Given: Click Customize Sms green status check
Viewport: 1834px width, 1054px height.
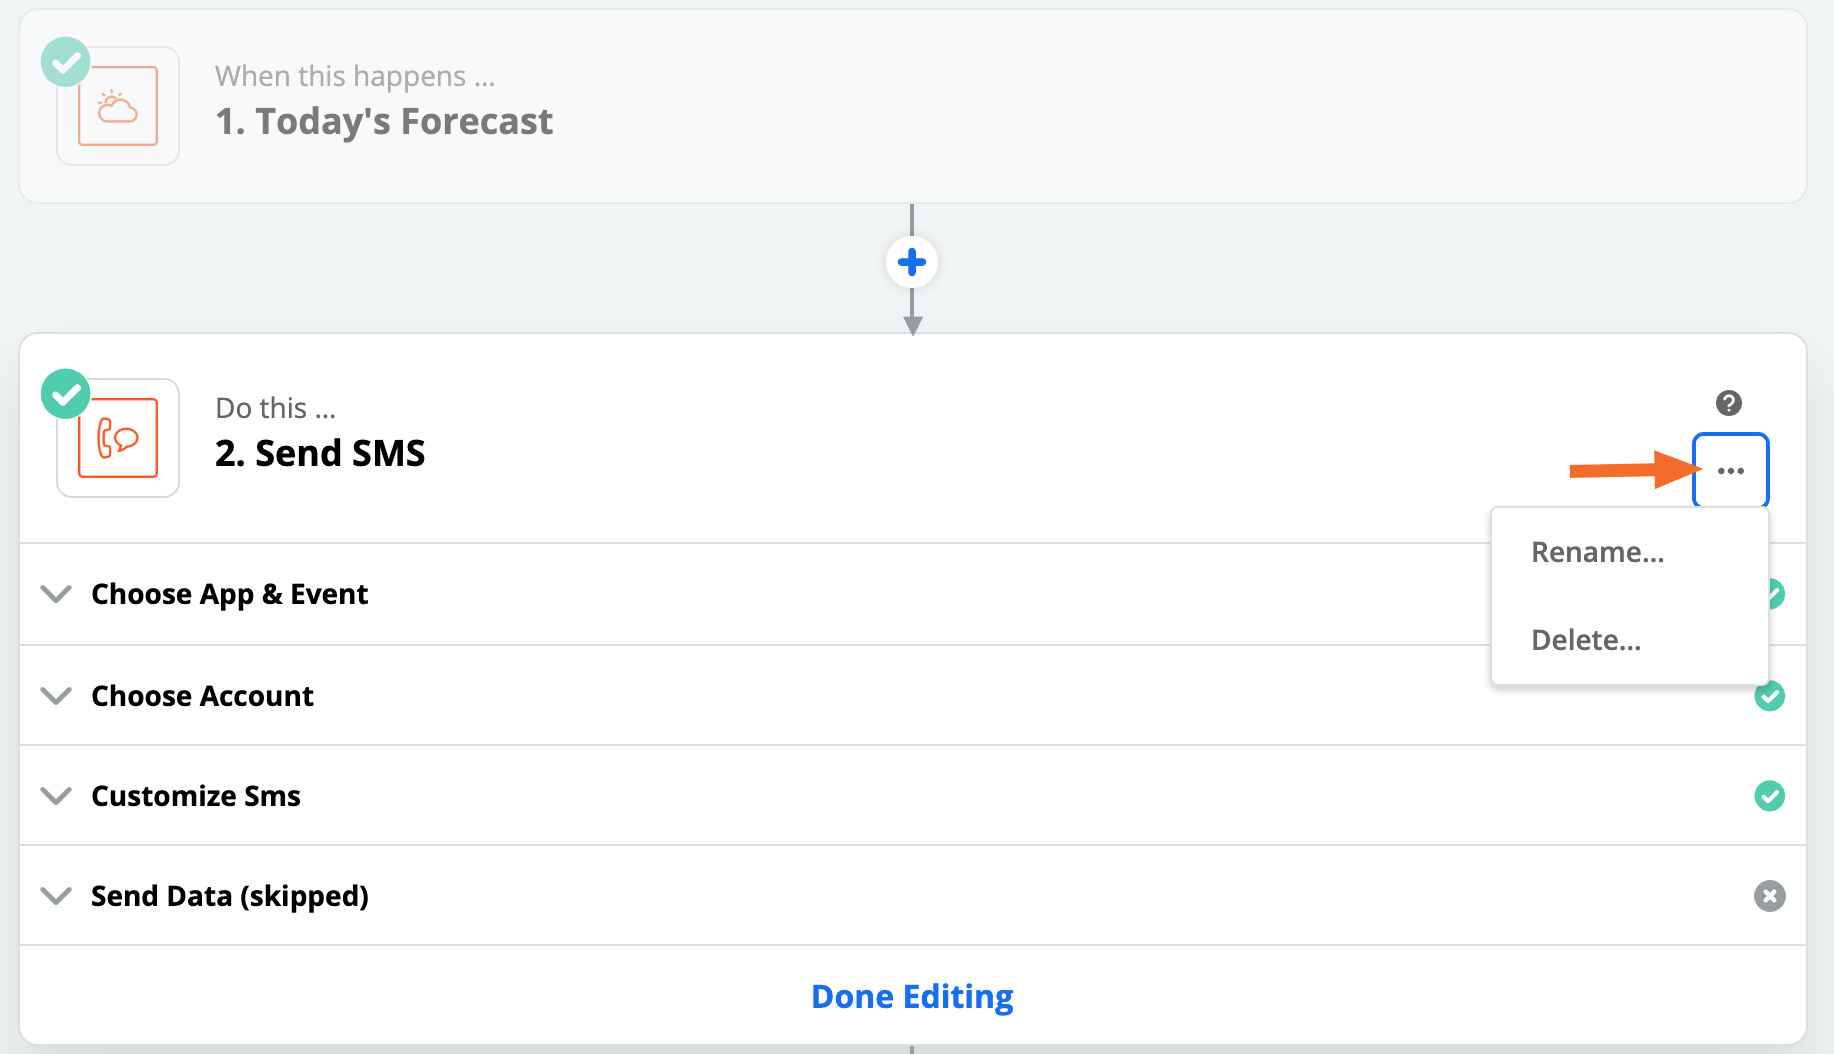Looking at the screenshot, I should click(x=1769, y=796).
